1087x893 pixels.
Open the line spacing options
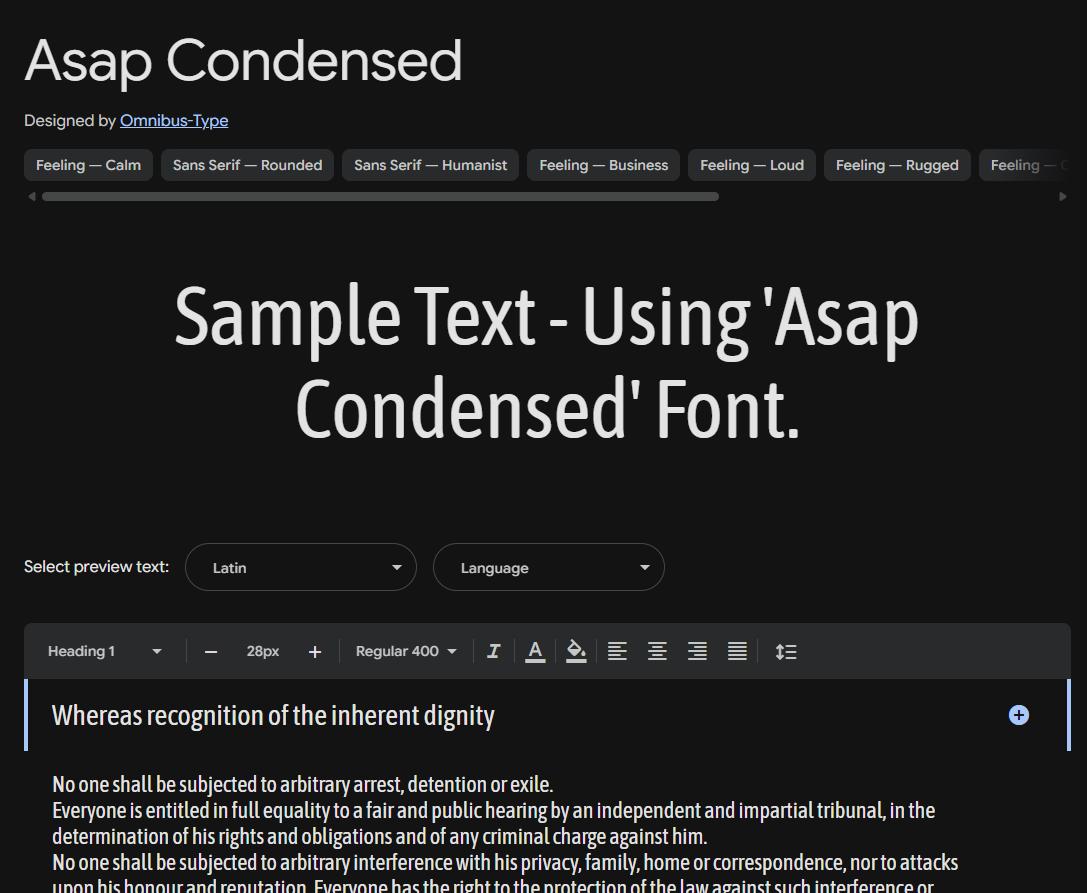point(785,651)
